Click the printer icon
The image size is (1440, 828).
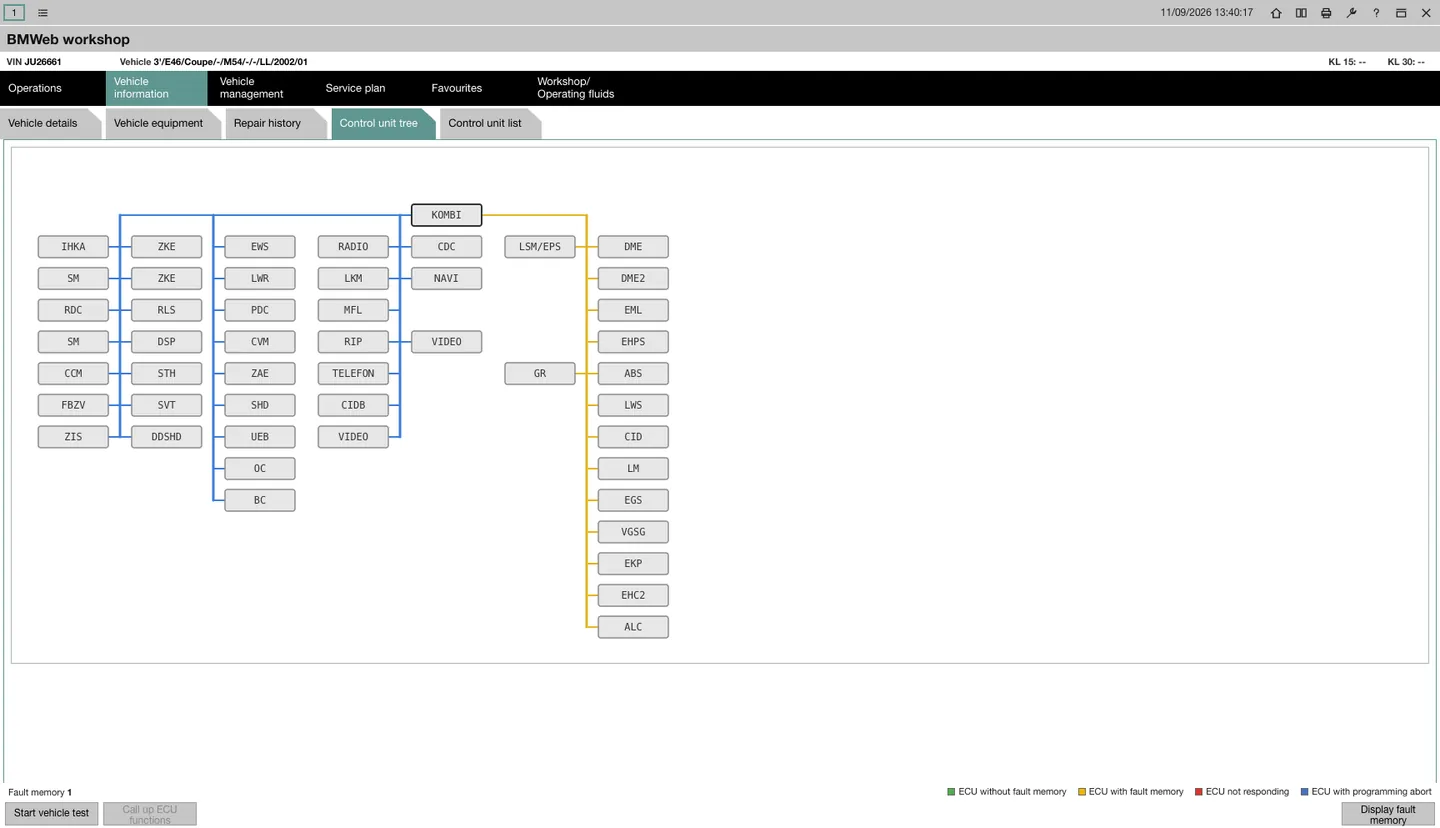tap(1326, 13)
